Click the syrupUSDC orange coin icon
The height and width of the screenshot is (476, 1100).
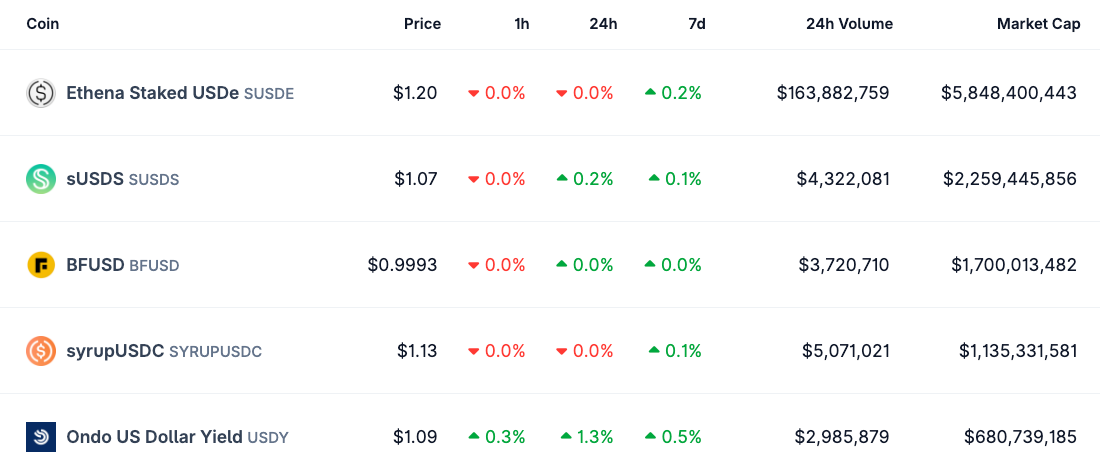(41, 351)
